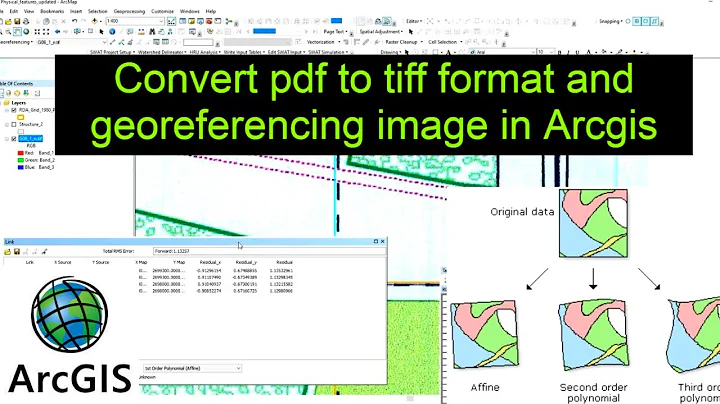The height and width of the screenshot is (404, 720).
Task: Open the Snapping dropdown menu
Action: pyautogui.click(x=611, y=21)
